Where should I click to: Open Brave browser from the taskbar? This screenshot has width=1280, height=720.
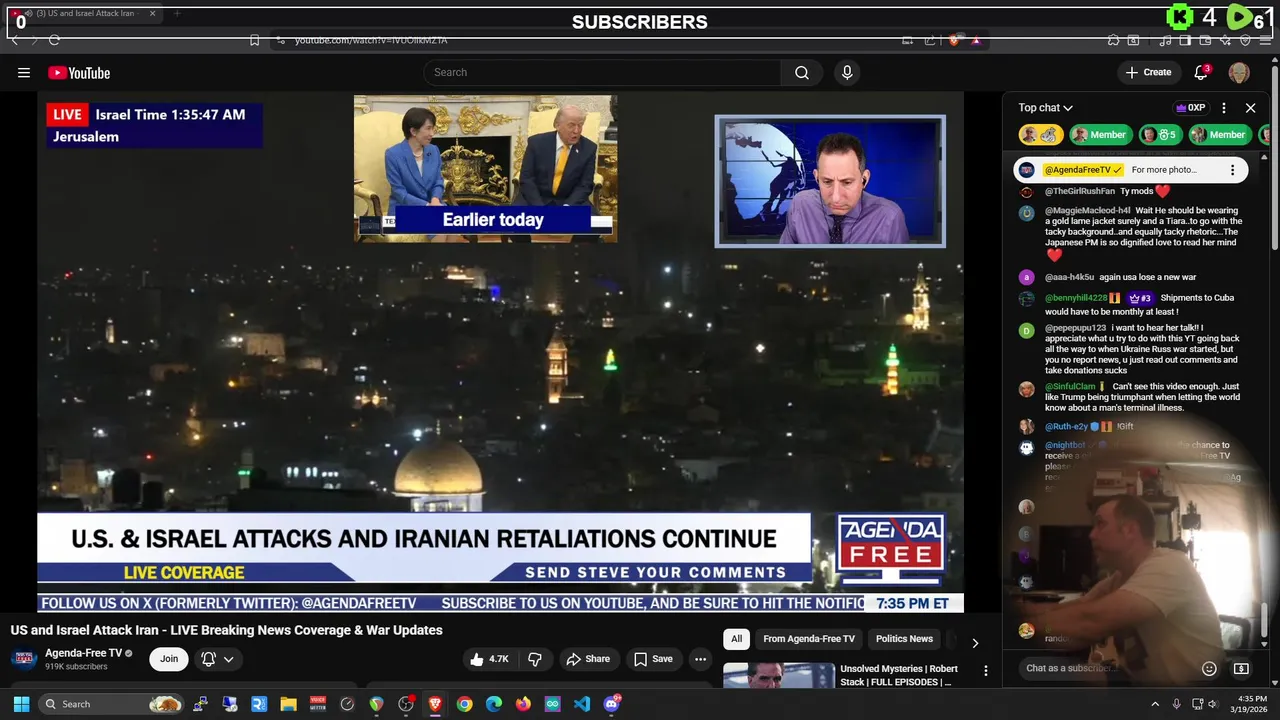435,704
